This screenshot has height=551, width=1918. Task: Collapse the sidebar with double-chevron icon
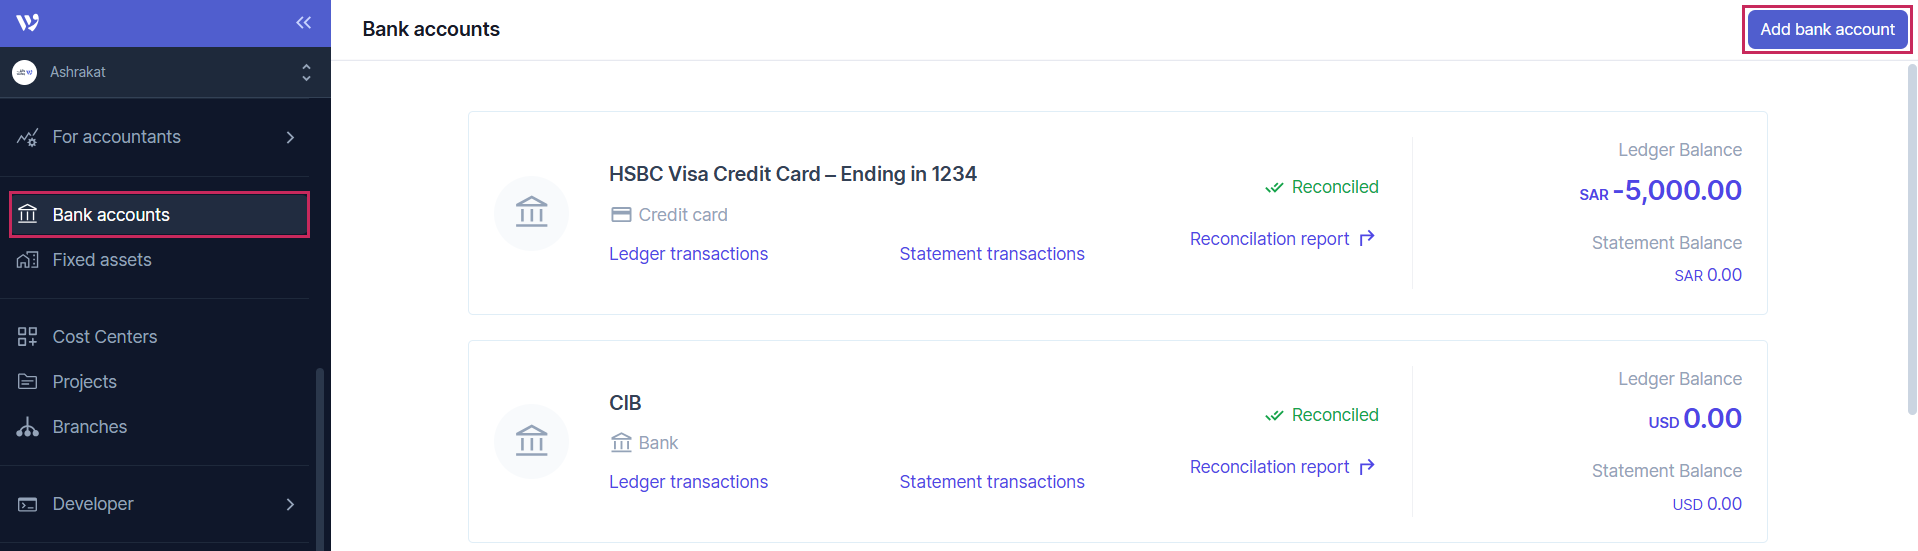[x=303, y=22]
